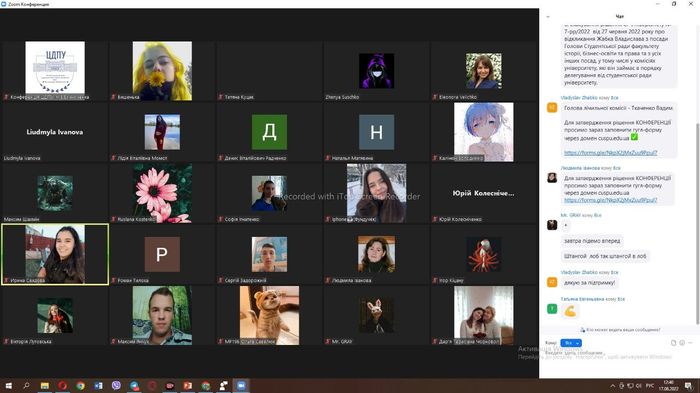Open the active Zoom taskbar icon

point(241,385)
